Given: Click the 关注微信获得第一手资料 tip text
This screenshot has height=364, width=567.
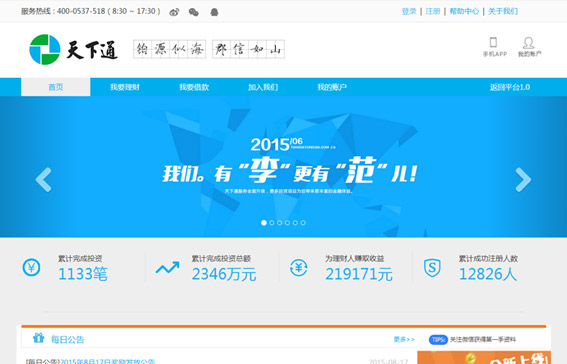Looking at the screenshot, I should pos(482,340).
